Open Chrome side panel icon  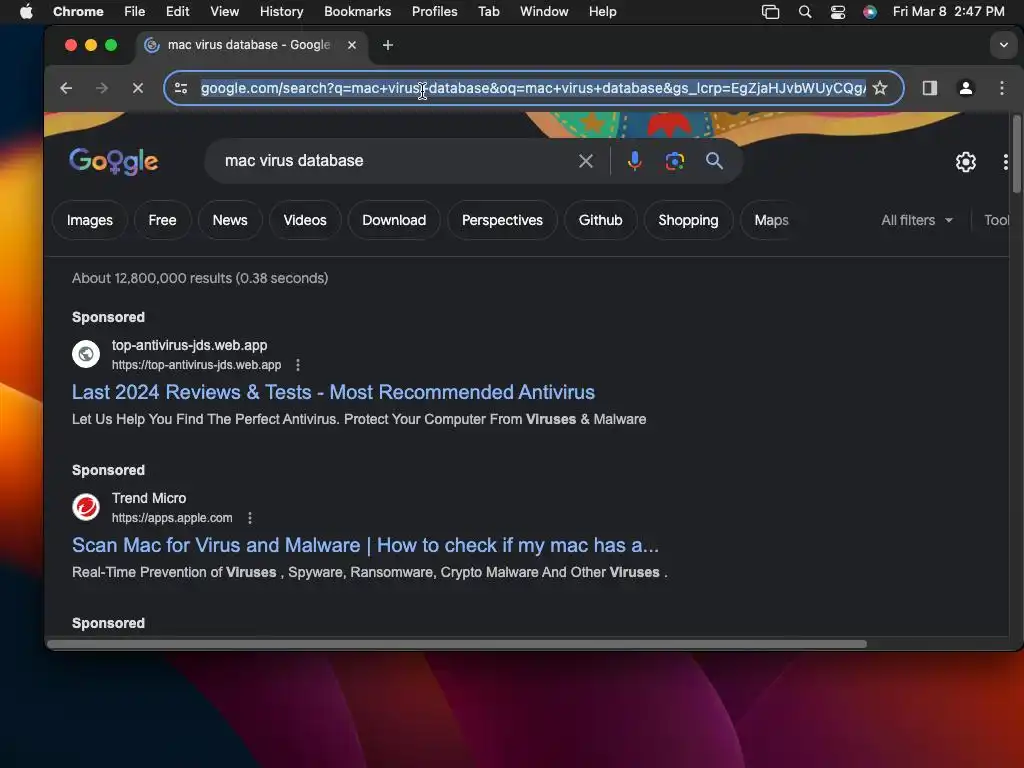(930, 88)
